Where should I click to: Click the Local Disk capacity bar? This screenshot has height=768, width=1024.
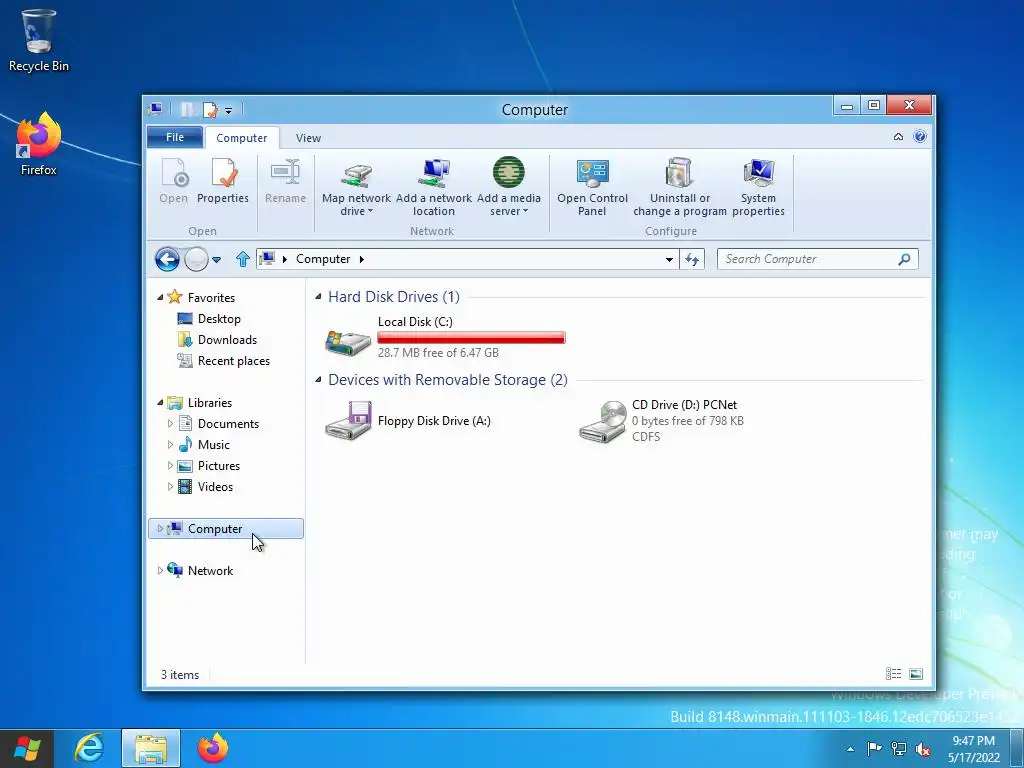click(x=472, y=338)
